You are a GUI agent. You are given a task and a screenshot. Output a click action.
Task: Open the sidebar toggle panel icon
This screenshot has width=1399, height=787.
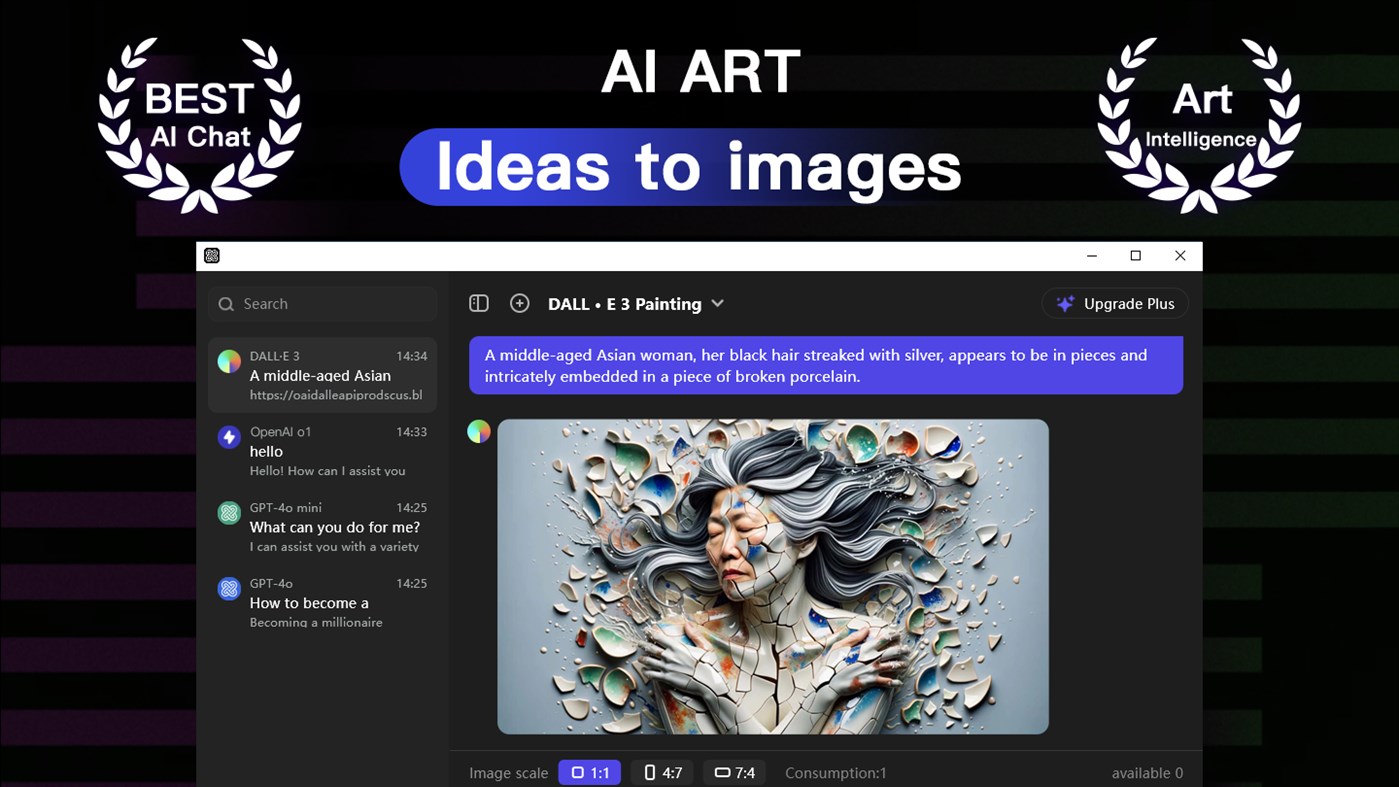[x=479, y=303]
